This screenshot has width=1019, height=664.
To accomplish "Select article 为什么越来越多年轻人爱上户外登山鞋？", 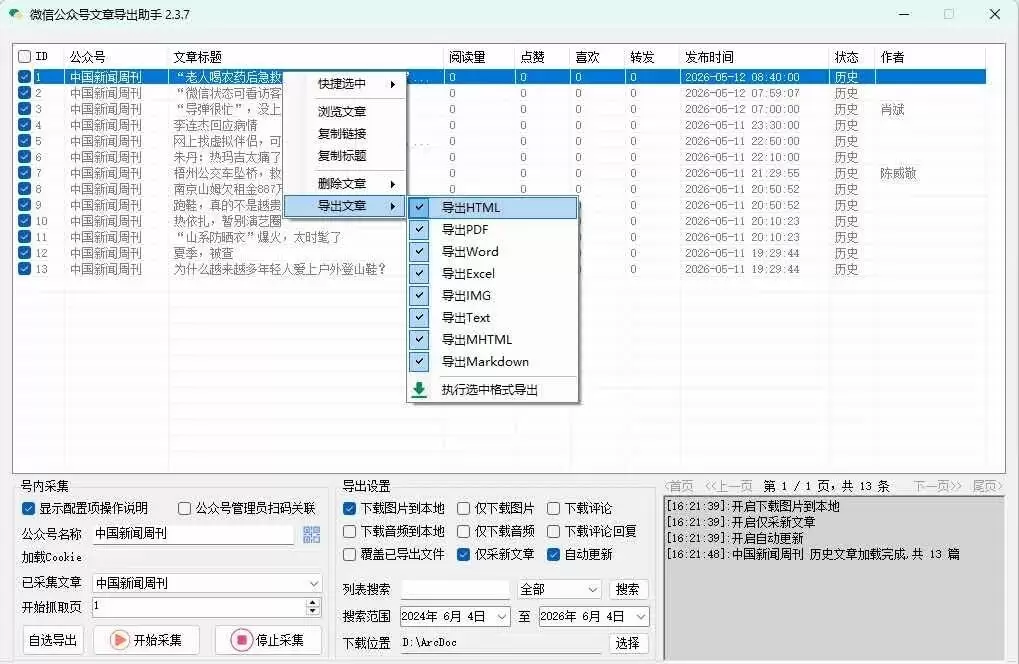I will [x=280, y=269].
